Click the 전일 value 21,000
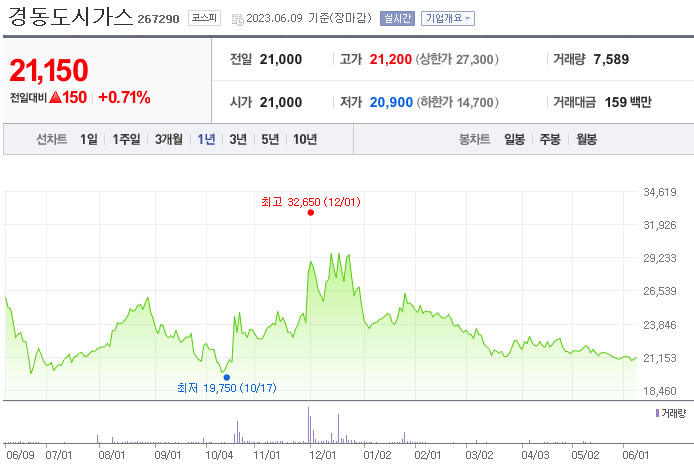This screenshot has height=475, width=694. [281, 59]
